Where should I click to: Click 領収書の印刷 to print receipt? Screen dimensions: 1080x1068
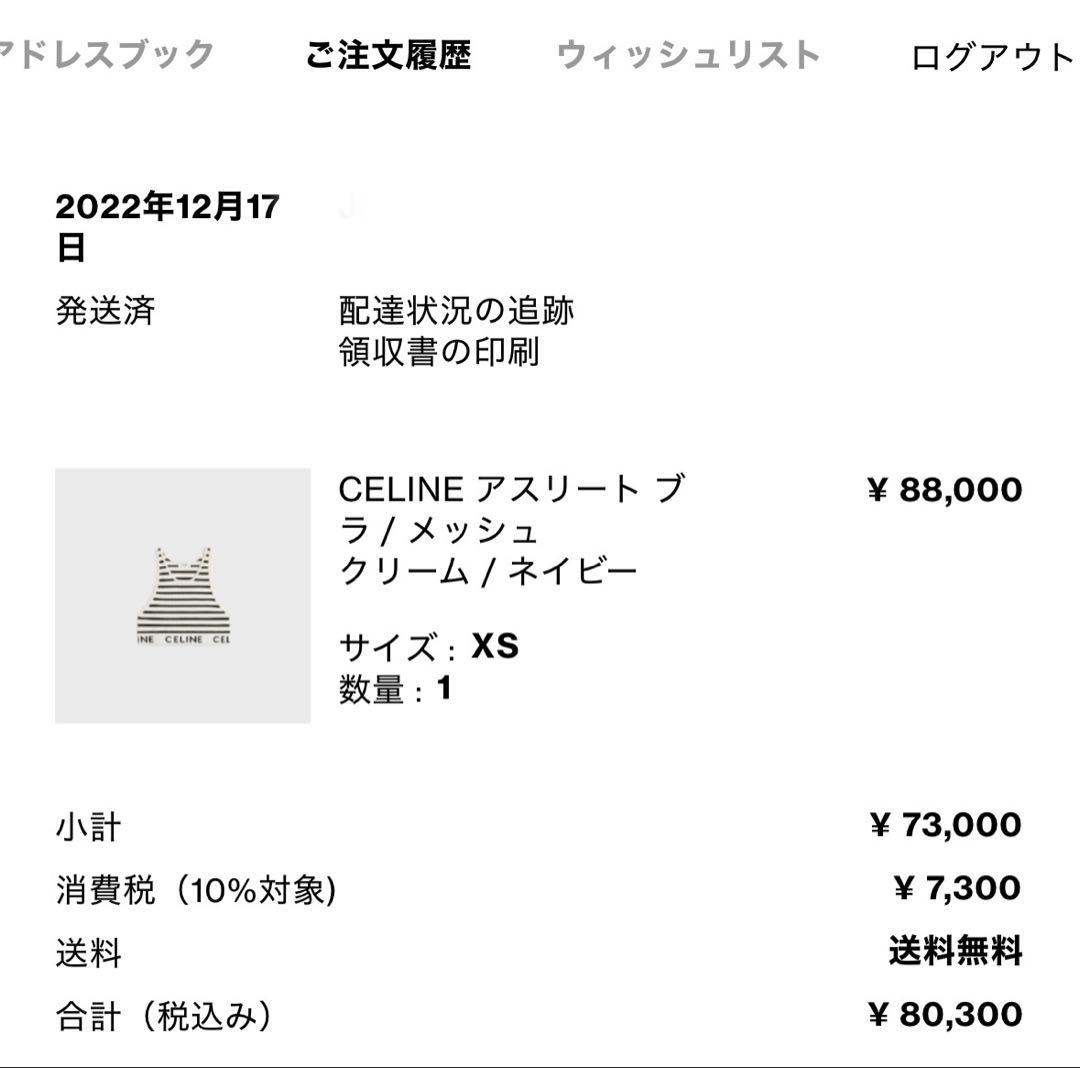coord(439,352)
